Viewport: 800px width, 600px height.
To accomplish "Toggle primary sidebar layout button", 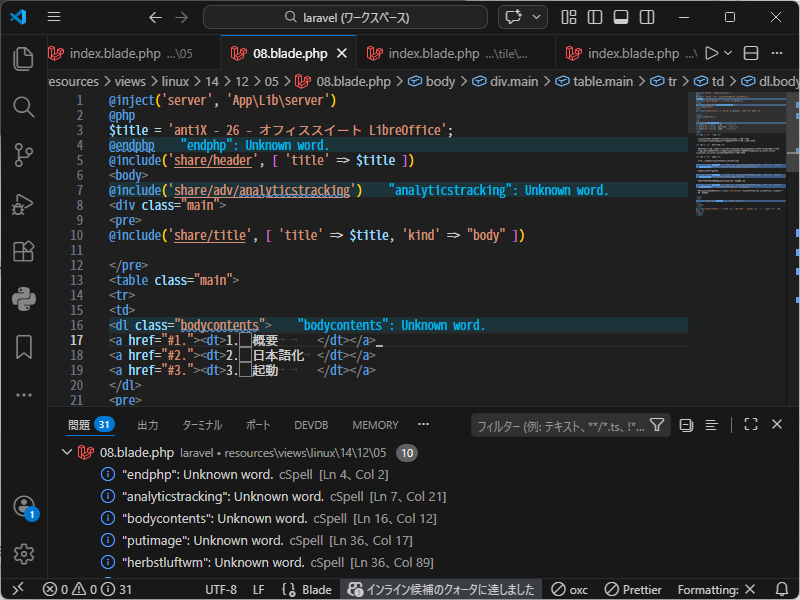I will [x=595, y=18].
